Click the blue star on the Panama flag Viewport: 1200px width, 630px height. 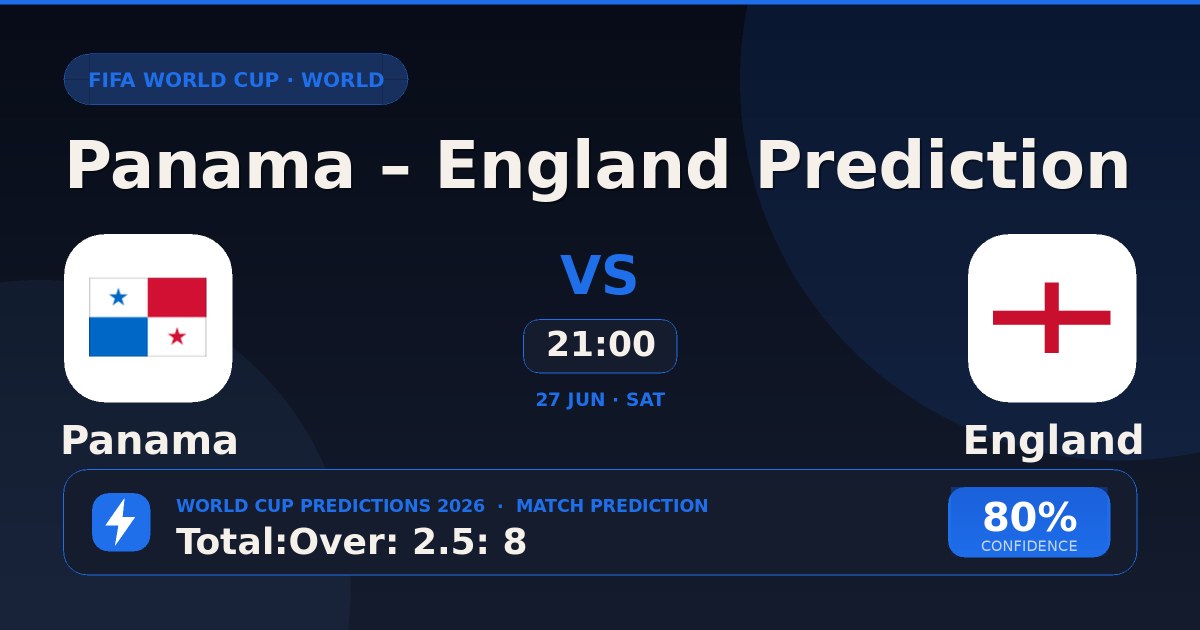coord(118,297)
